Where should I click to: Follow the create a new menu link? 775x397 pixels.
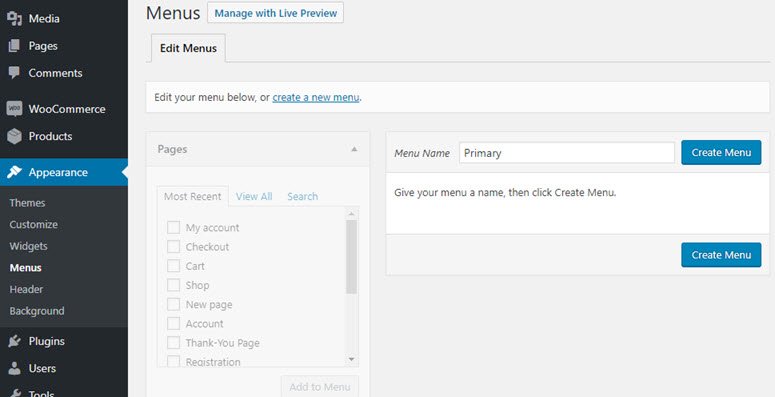[x=316, y=97]
